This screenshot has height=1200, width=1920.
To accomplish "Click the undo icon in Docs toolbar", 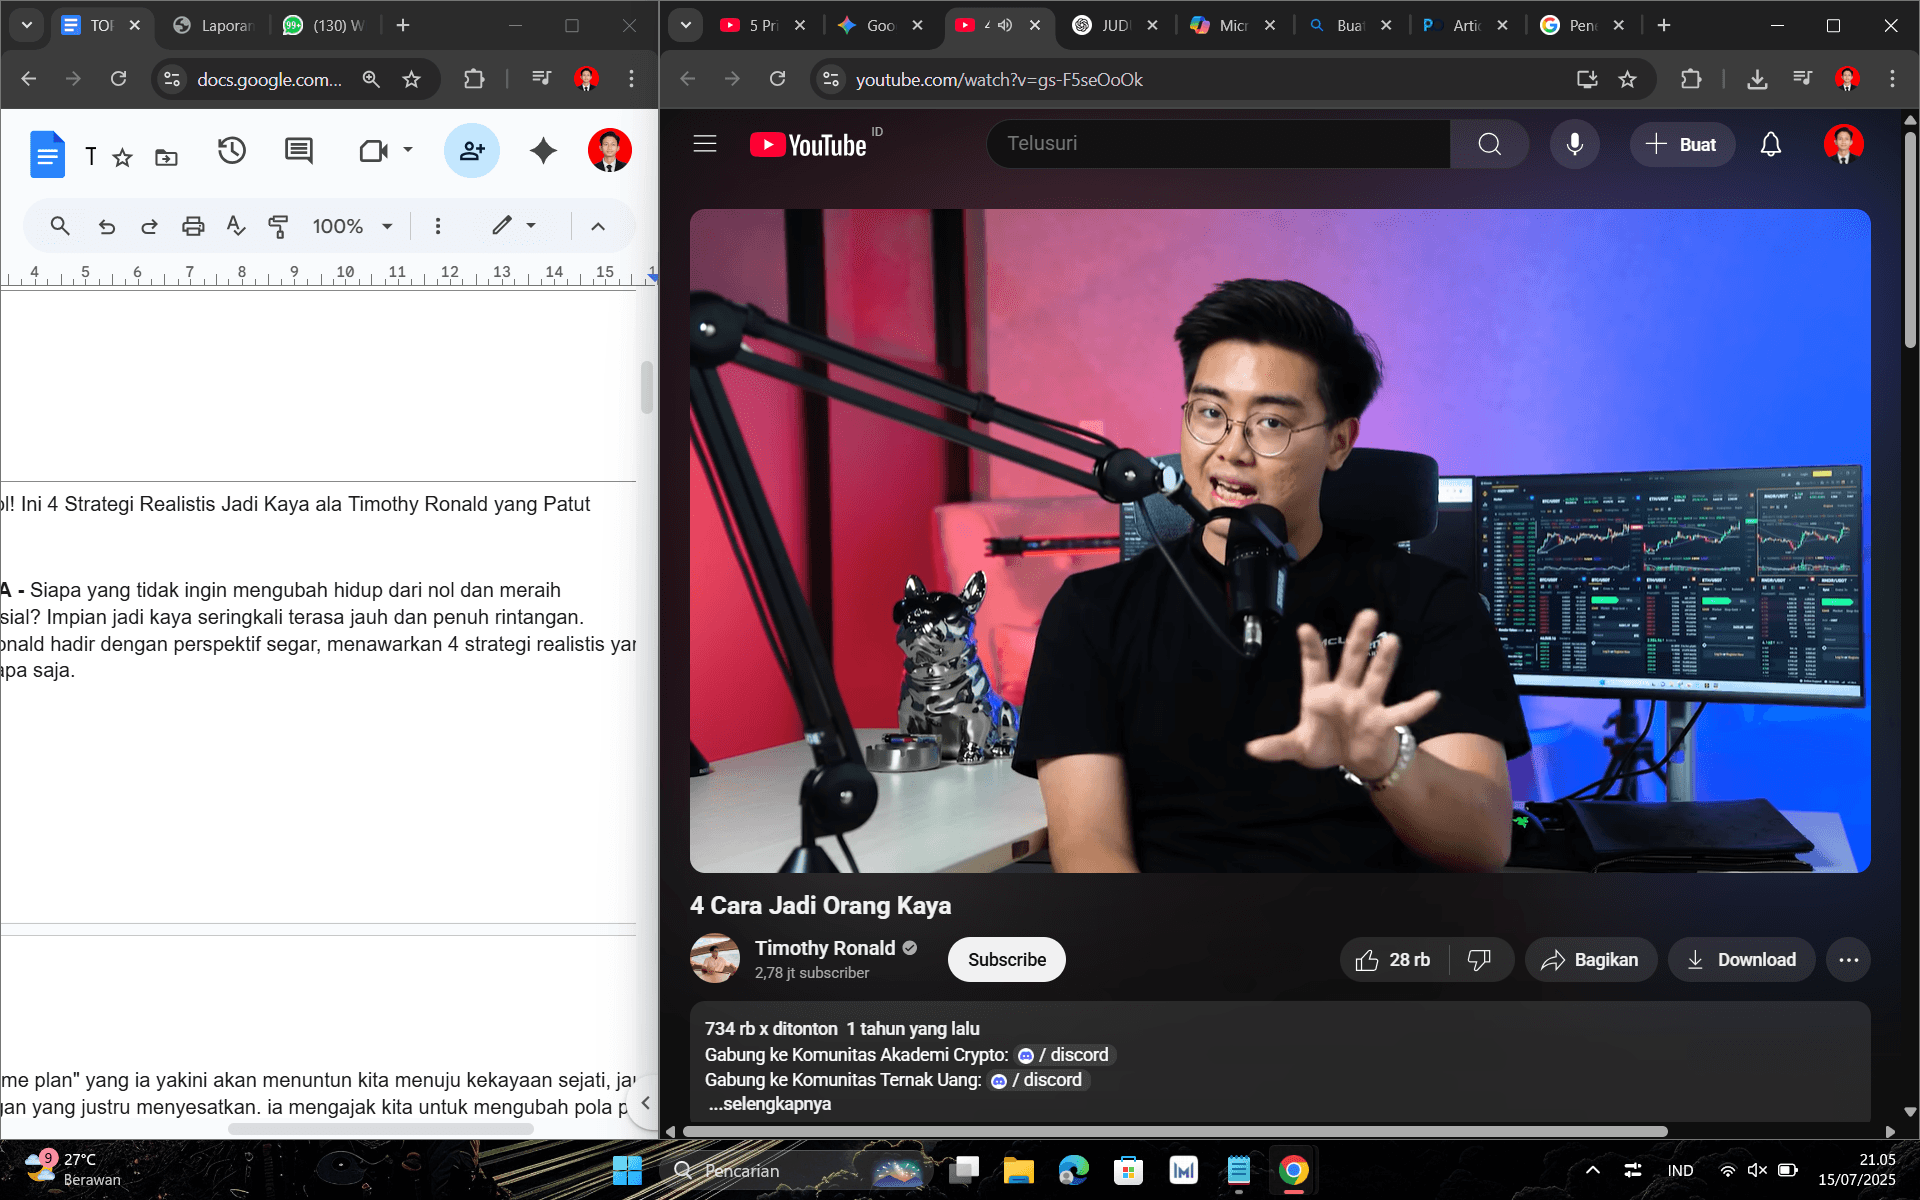I will pyautogui.click(x=106, y=226).
